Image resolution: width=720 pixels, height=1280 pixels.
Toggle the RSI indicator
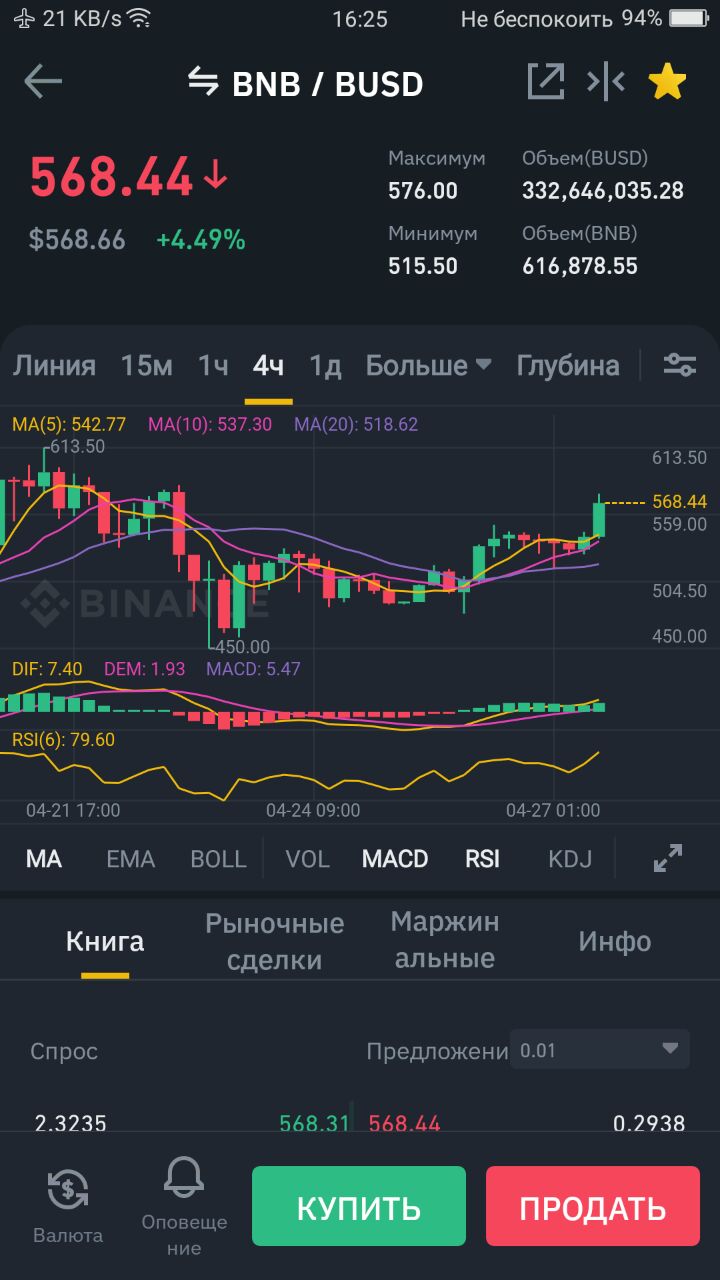point(482,859)
